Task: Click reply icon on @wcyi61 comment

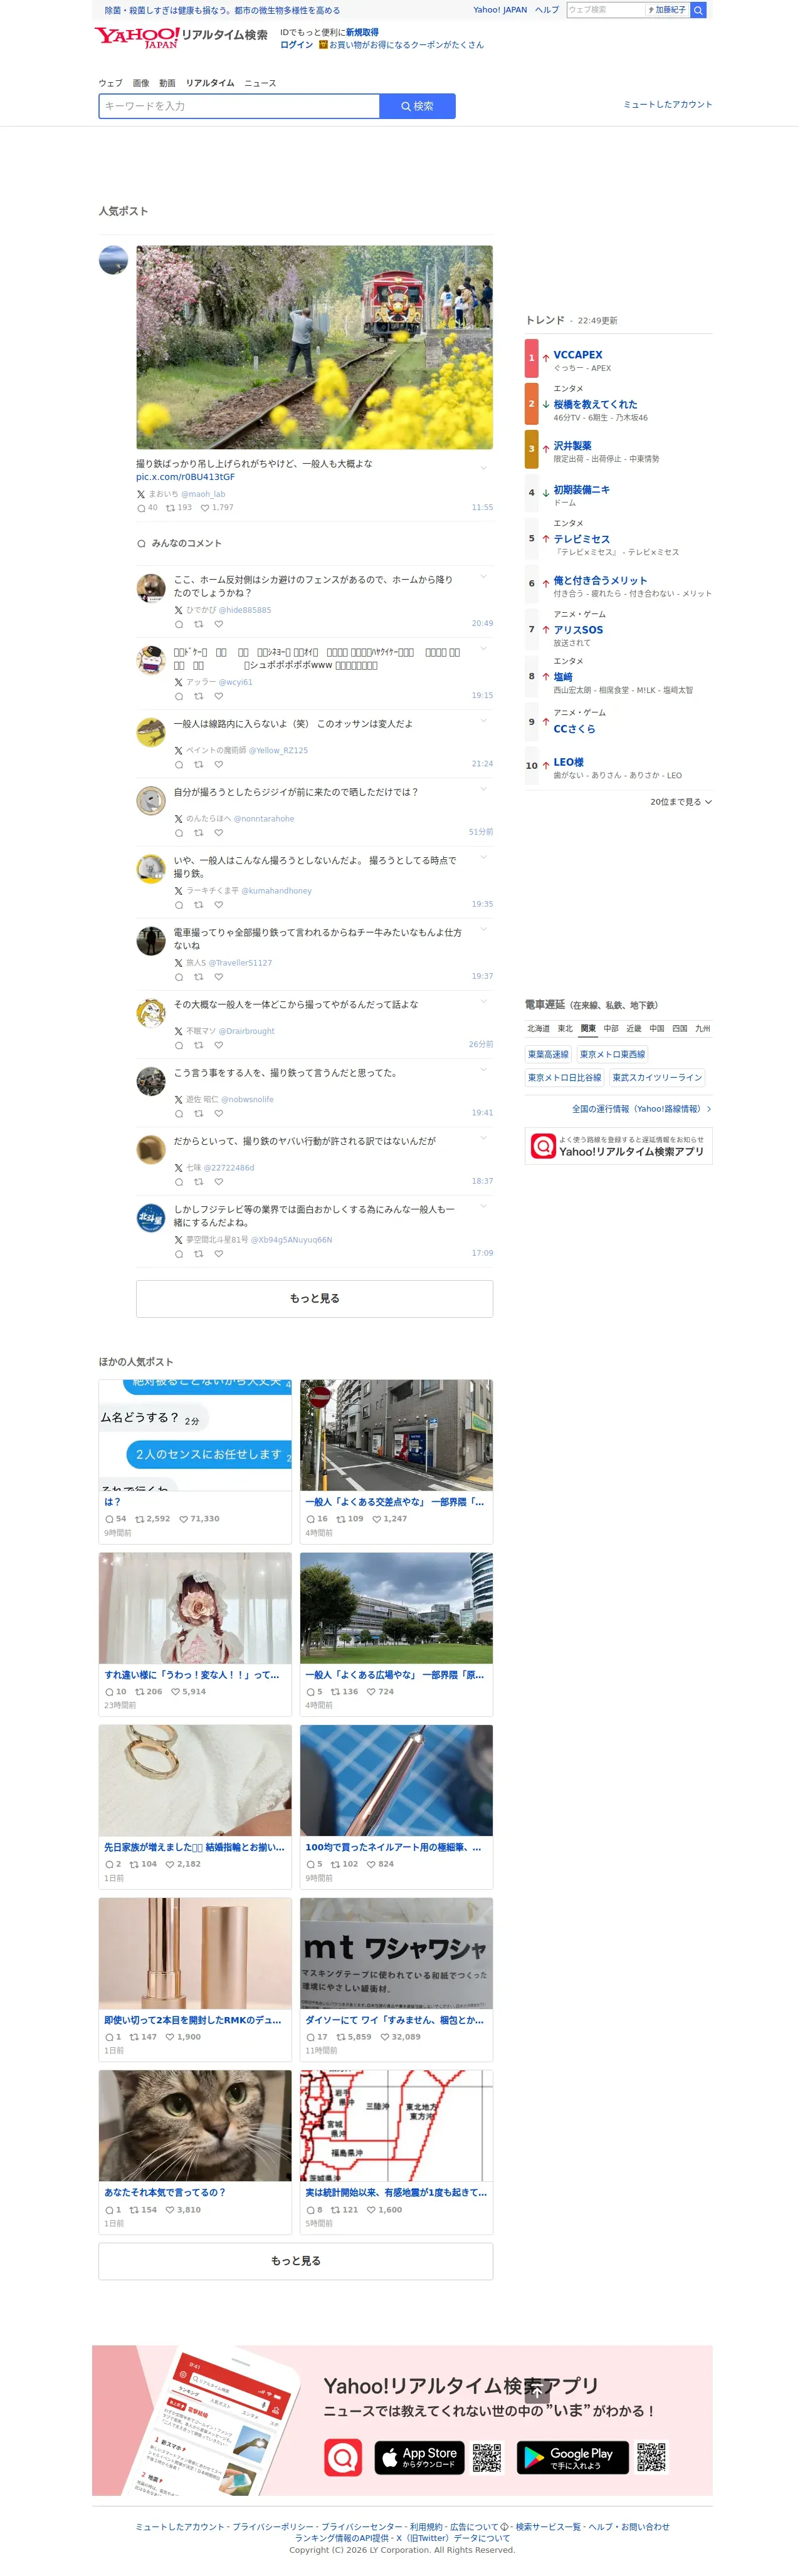Action: pos(179,696)
